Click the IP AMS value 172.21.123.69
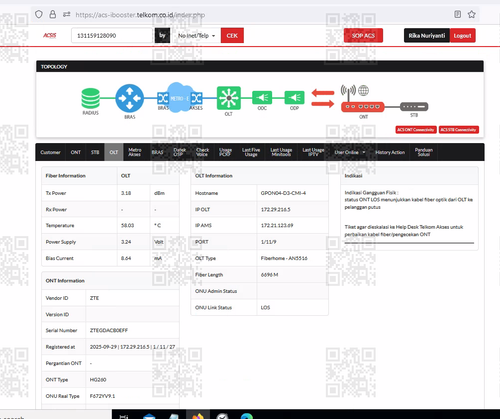This screenshot has width=500, height=419. pyautogui.click(x=277, y=226)
